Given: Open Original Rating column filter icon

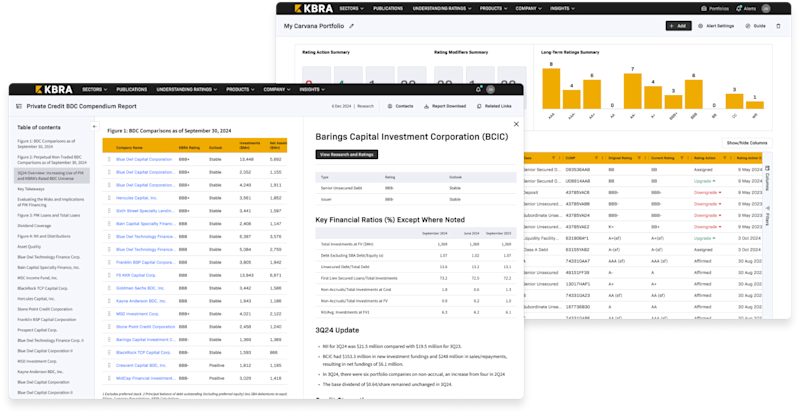Looking at the screenshot, I should pos(639,158).
